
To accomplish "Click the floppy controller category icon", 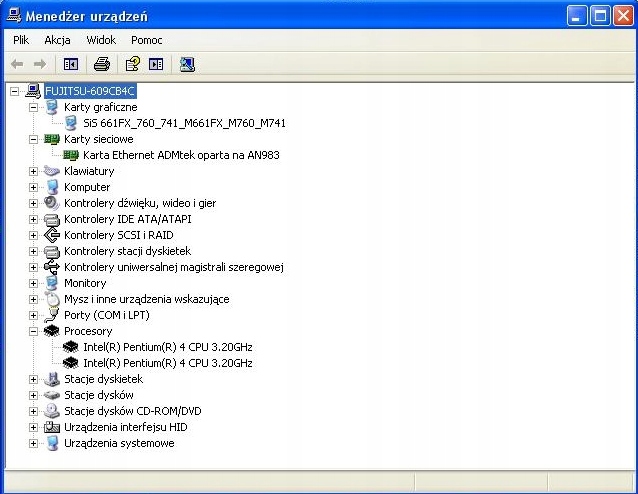I will (x=52, y=251).
